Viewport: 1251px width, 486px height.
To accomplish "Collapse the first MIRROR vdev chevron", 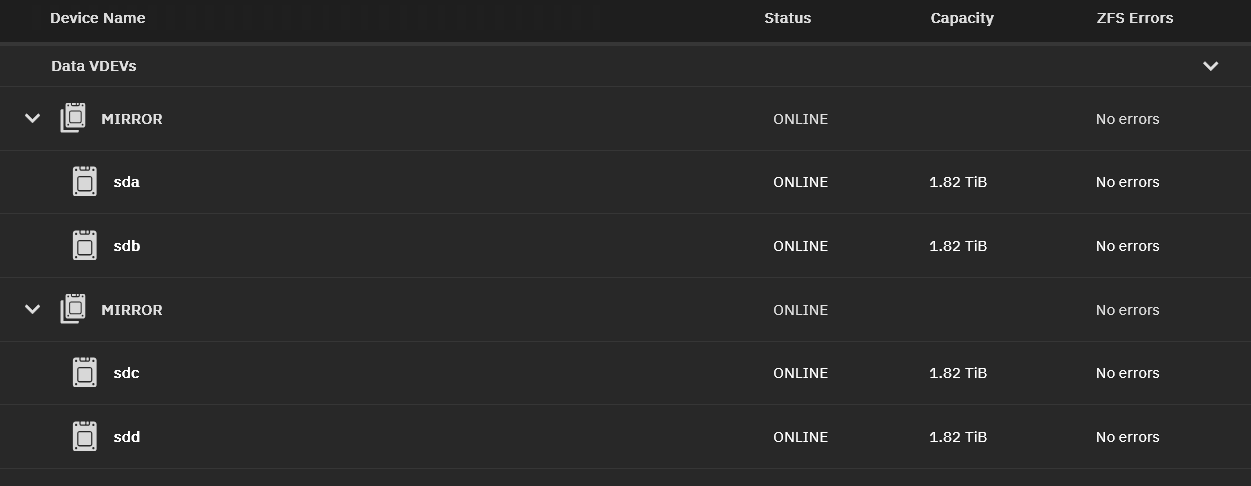I will (32, 119).
